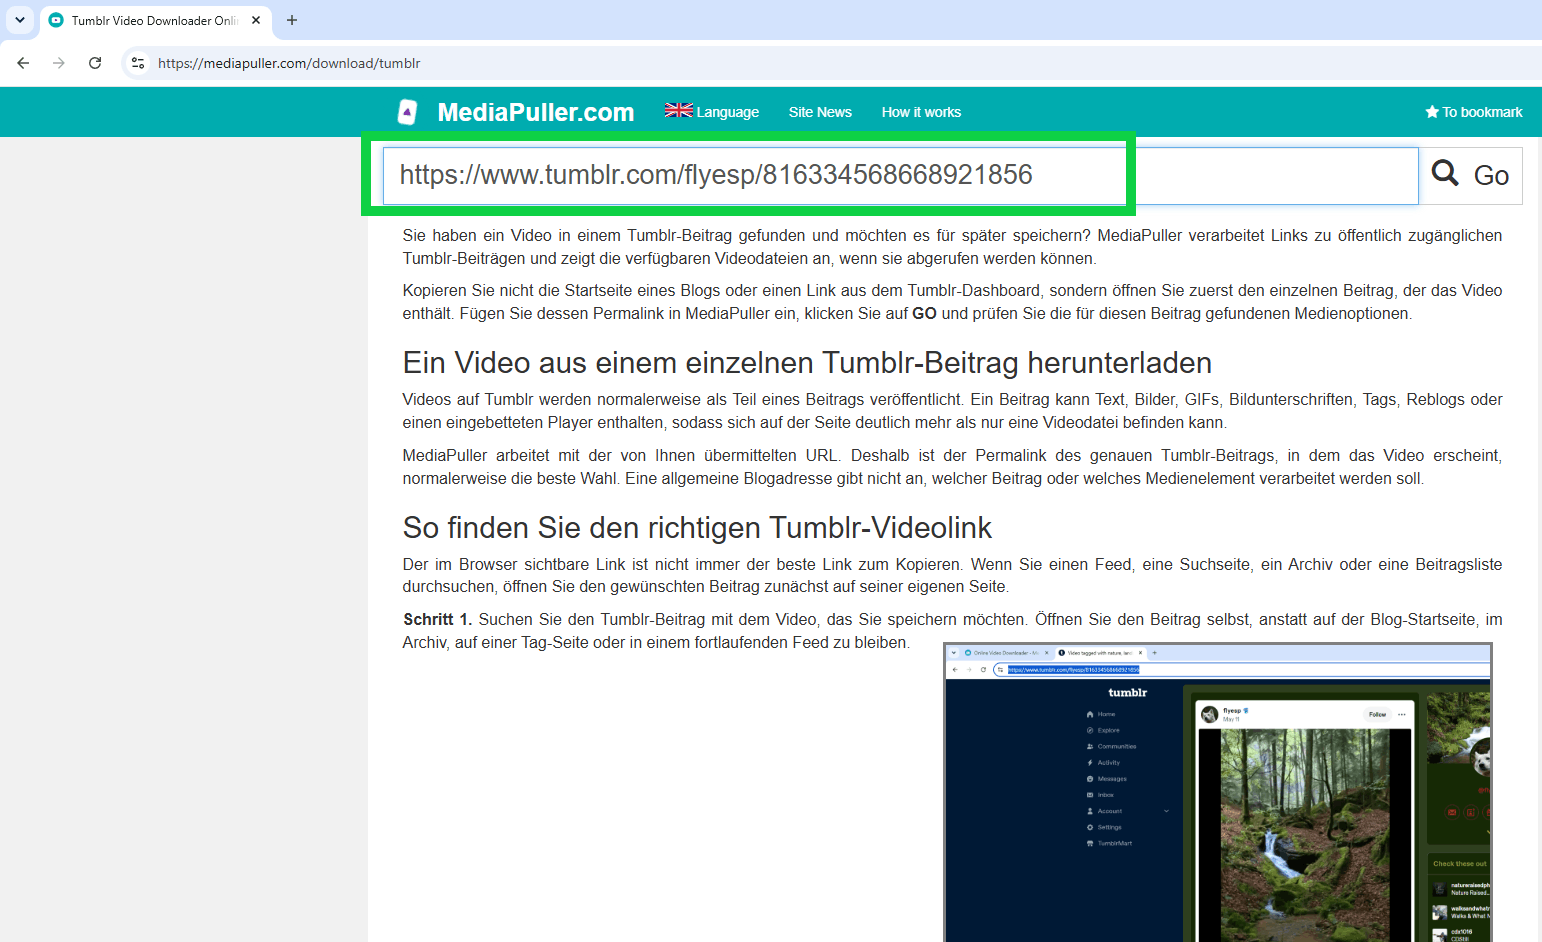Image resolution: width=1542 pixels, height=942 pixels.
Task: Click the MediaPuller logo icon
Action: 407,112
